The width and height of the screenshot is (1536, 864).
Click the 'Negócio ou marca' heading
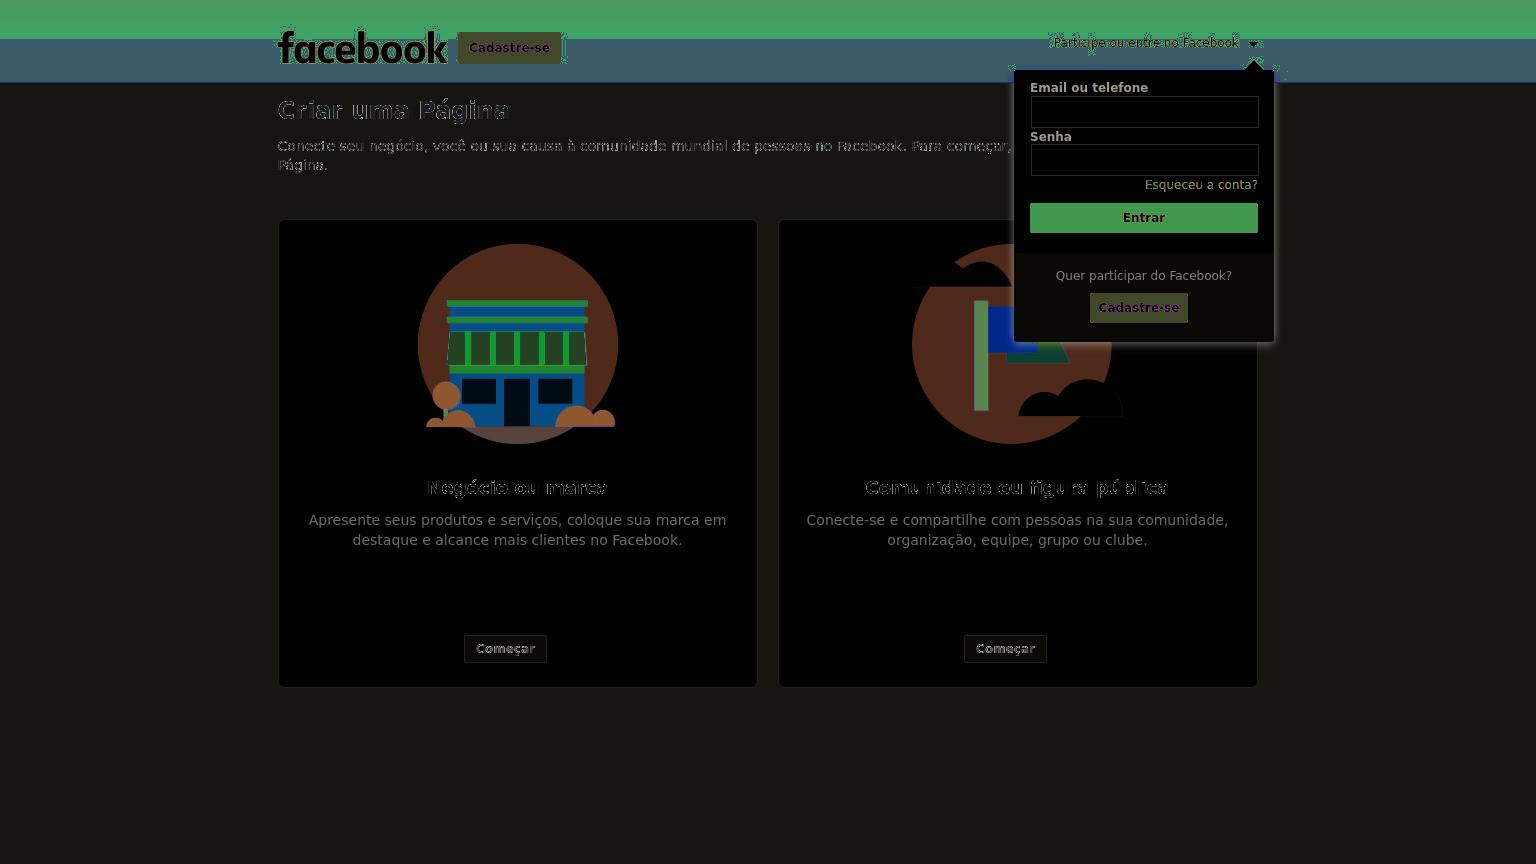[517, 488]
